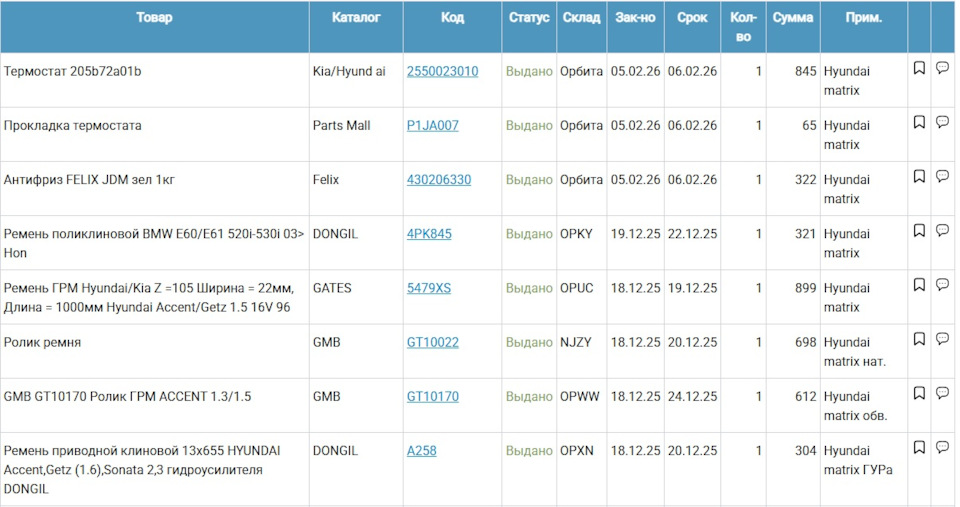960x507 pixels.
Task: Select the text 'Антифриз FELIX JDM зел 1кг'
Action: point(89,179)
